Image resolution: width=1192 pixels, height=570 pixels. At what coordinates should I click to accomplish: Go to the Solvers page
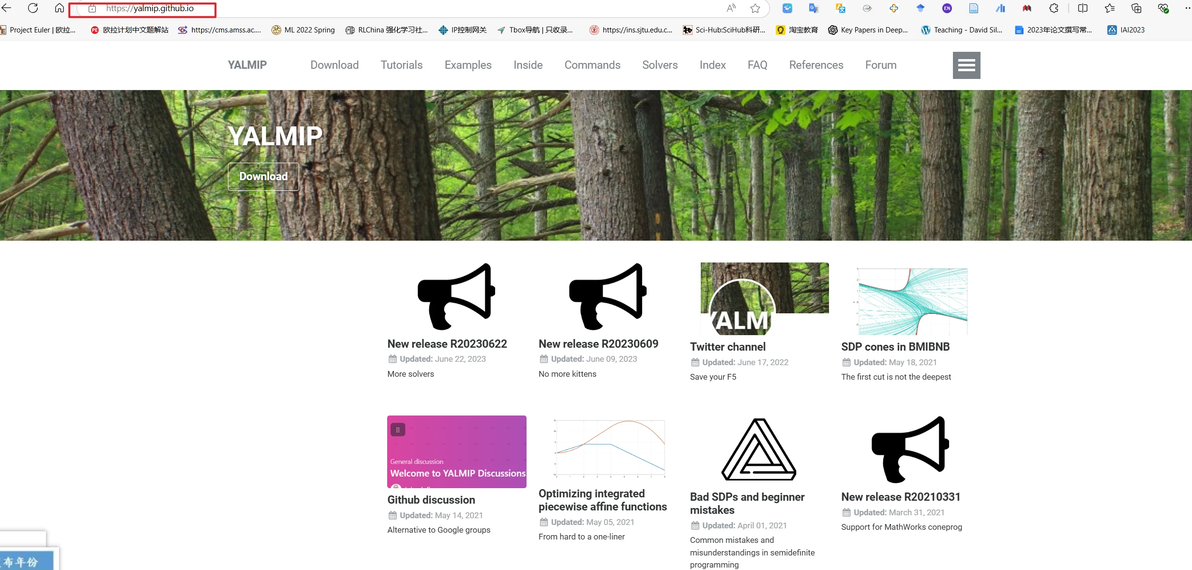coord(660,65)
